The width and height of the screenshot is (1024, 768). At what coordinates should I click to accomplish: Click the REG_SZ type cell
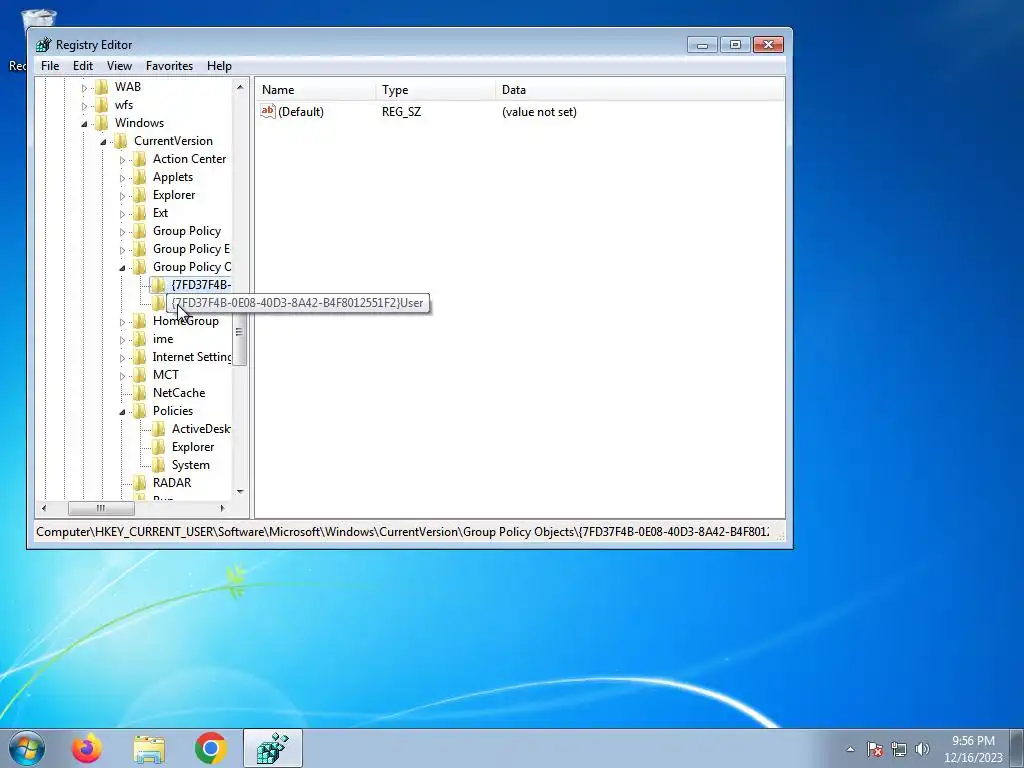[x=402, y=112]
